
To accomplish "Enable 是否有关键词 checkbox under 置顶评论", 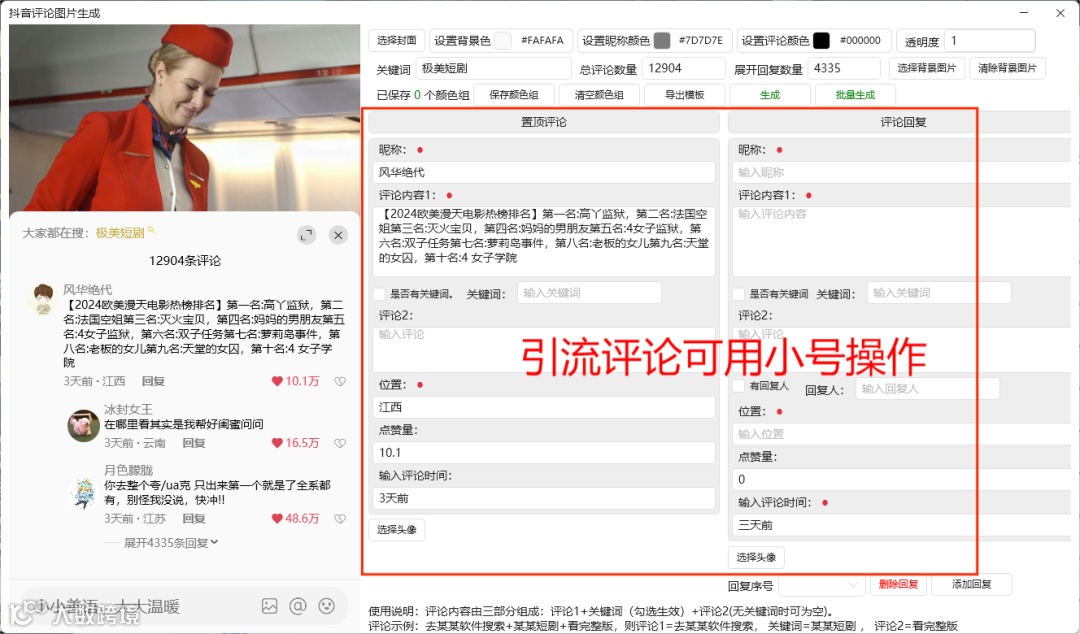I will tap(379, 294).
